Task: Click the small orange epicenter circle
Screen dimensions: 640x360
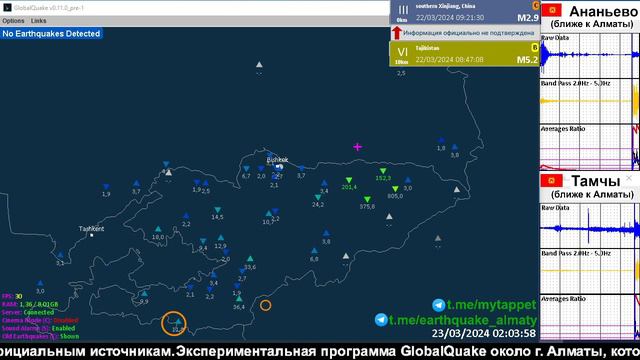Action: coord(265,305)
